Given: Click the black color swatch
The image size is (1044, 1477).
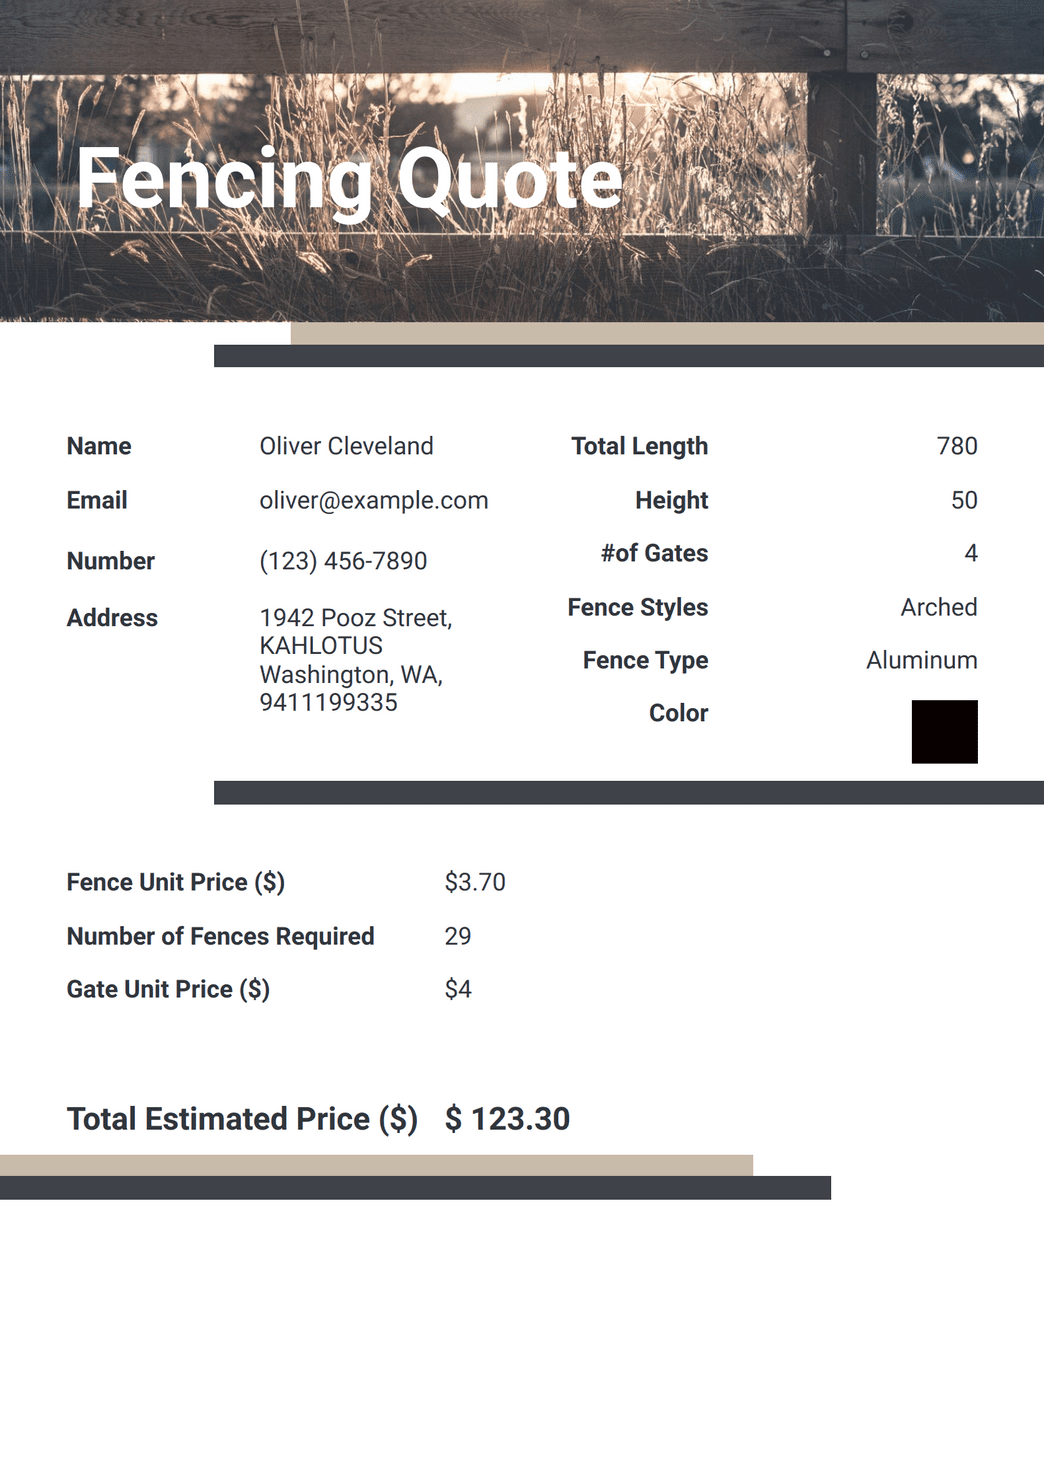Looking at the screenshot, I should (x=944, y=731).
